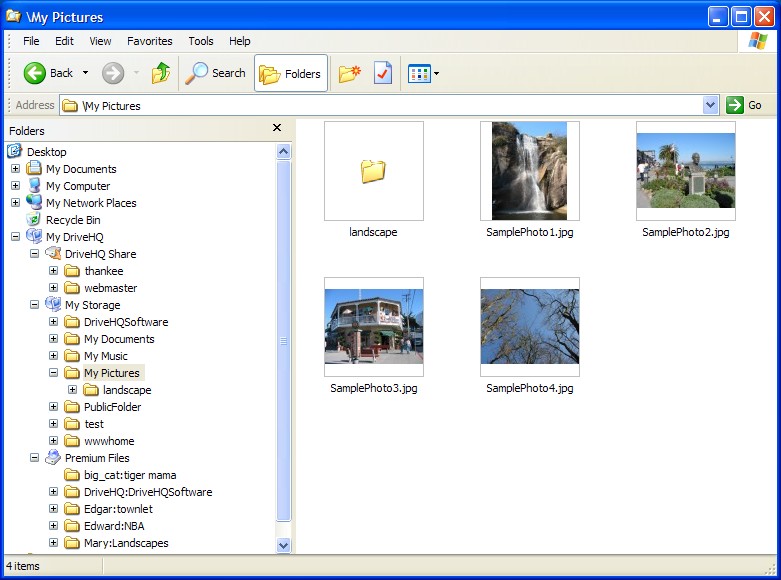Open the Favorites menu

point(149,41)
